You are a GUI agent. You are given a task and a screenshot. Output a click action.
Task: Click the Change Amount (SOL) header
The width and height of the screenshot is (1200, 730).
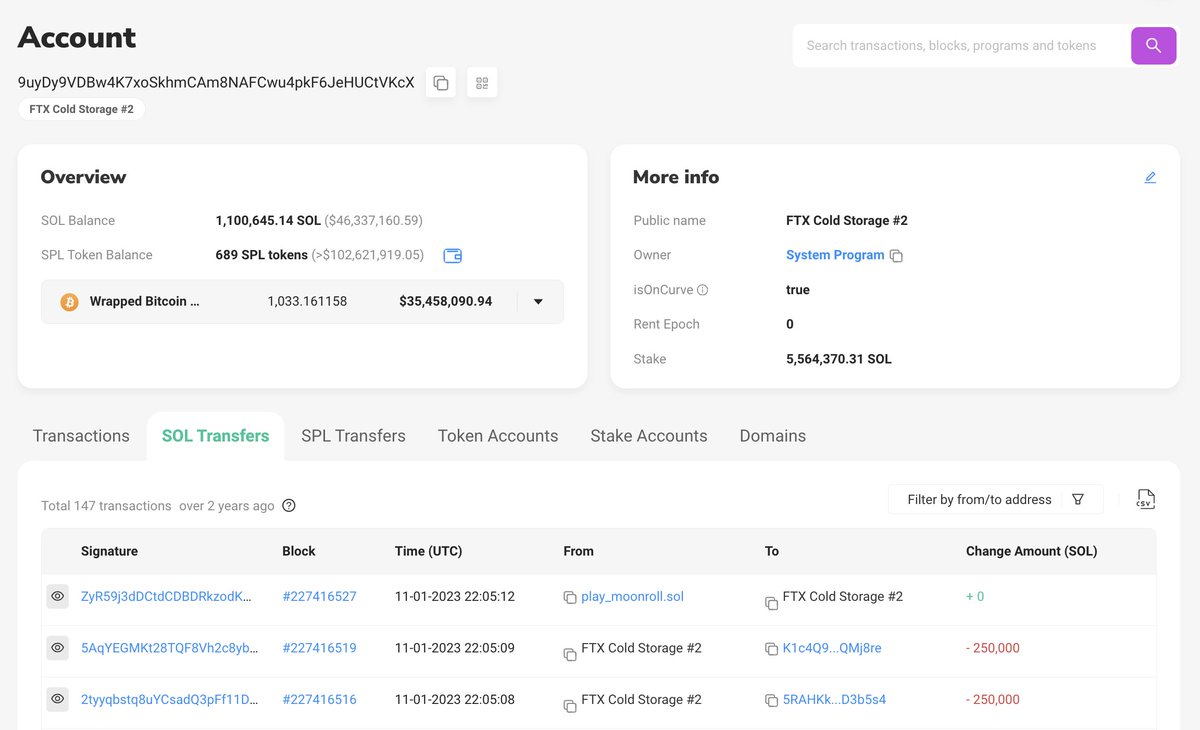tap(1031, 551)
